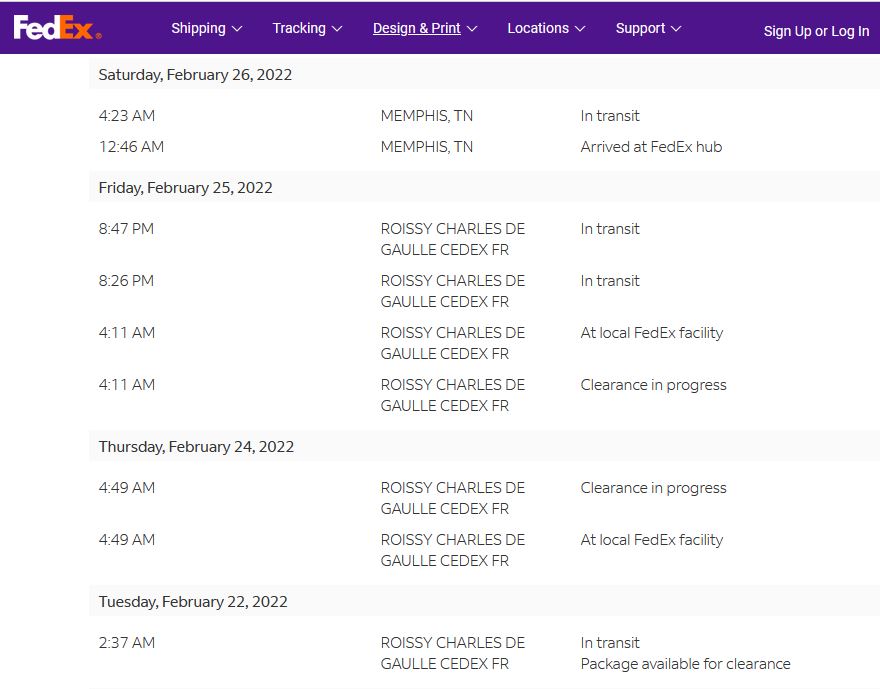Screen dimensions: 880x689
Task: Expand the Locations chevron arrow
Action: tap(580, 29)
